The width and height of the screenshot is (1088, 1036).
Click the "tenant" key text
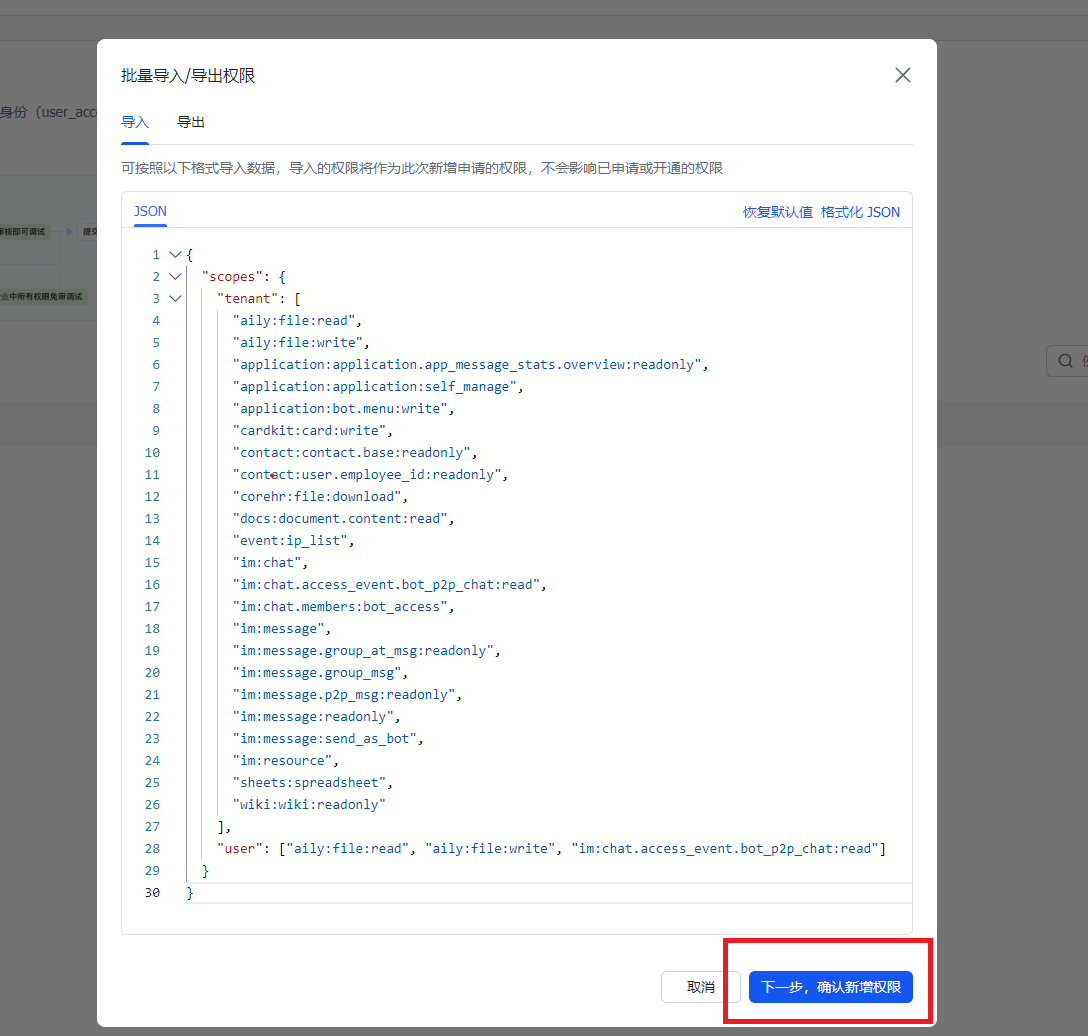point(247,298)
